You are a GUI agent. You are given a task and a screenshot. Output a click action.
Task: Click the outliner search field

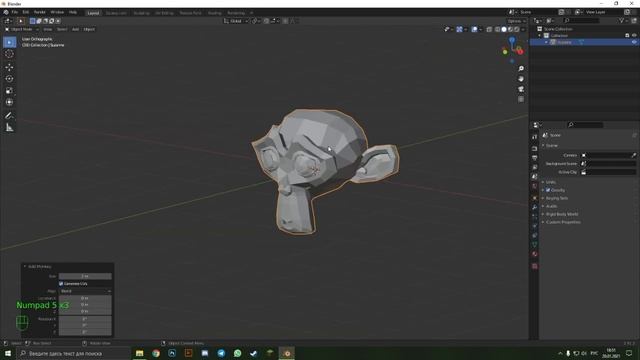click(x=581, y=20)
